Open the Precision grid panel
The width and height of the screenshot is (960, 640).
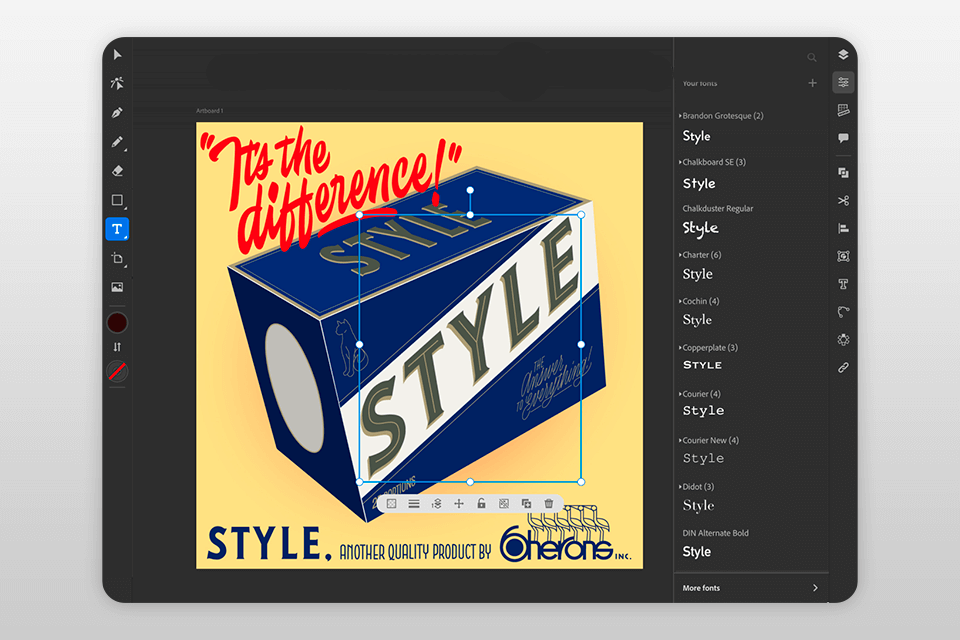point(843,110)
